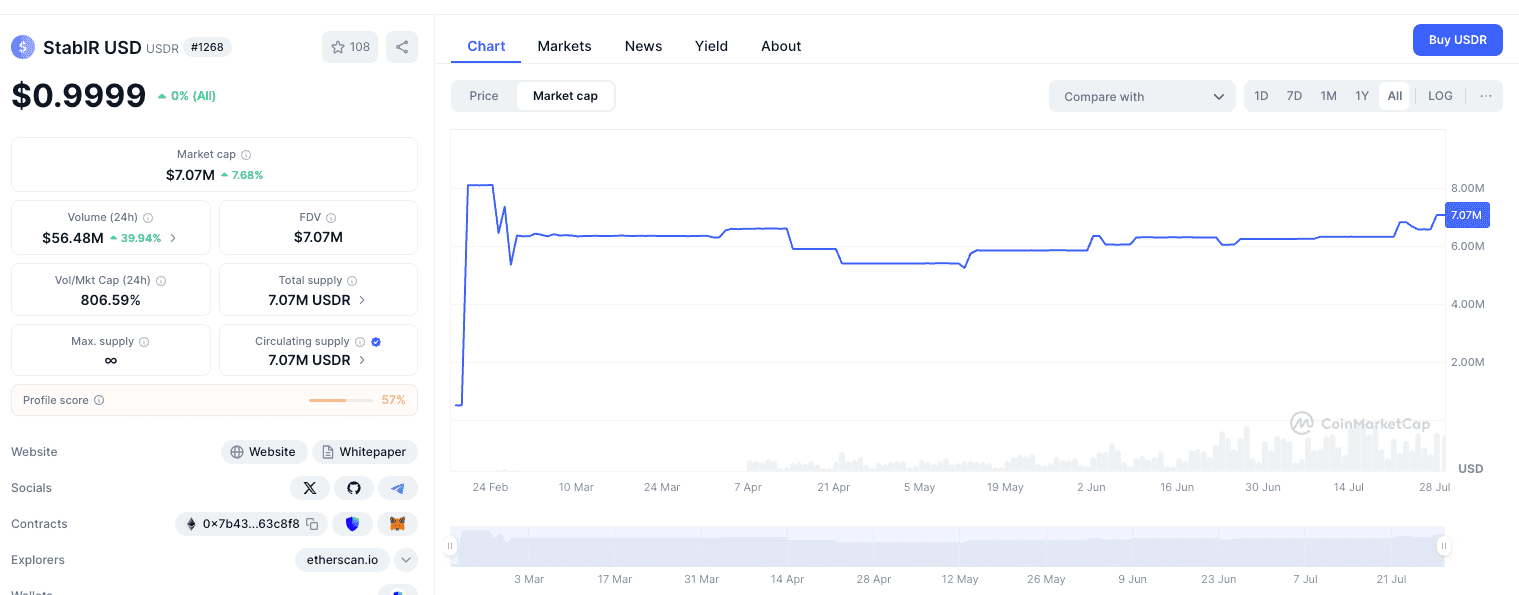
Task: Click the verified circulating supply badge
Action: coord(376,342)
